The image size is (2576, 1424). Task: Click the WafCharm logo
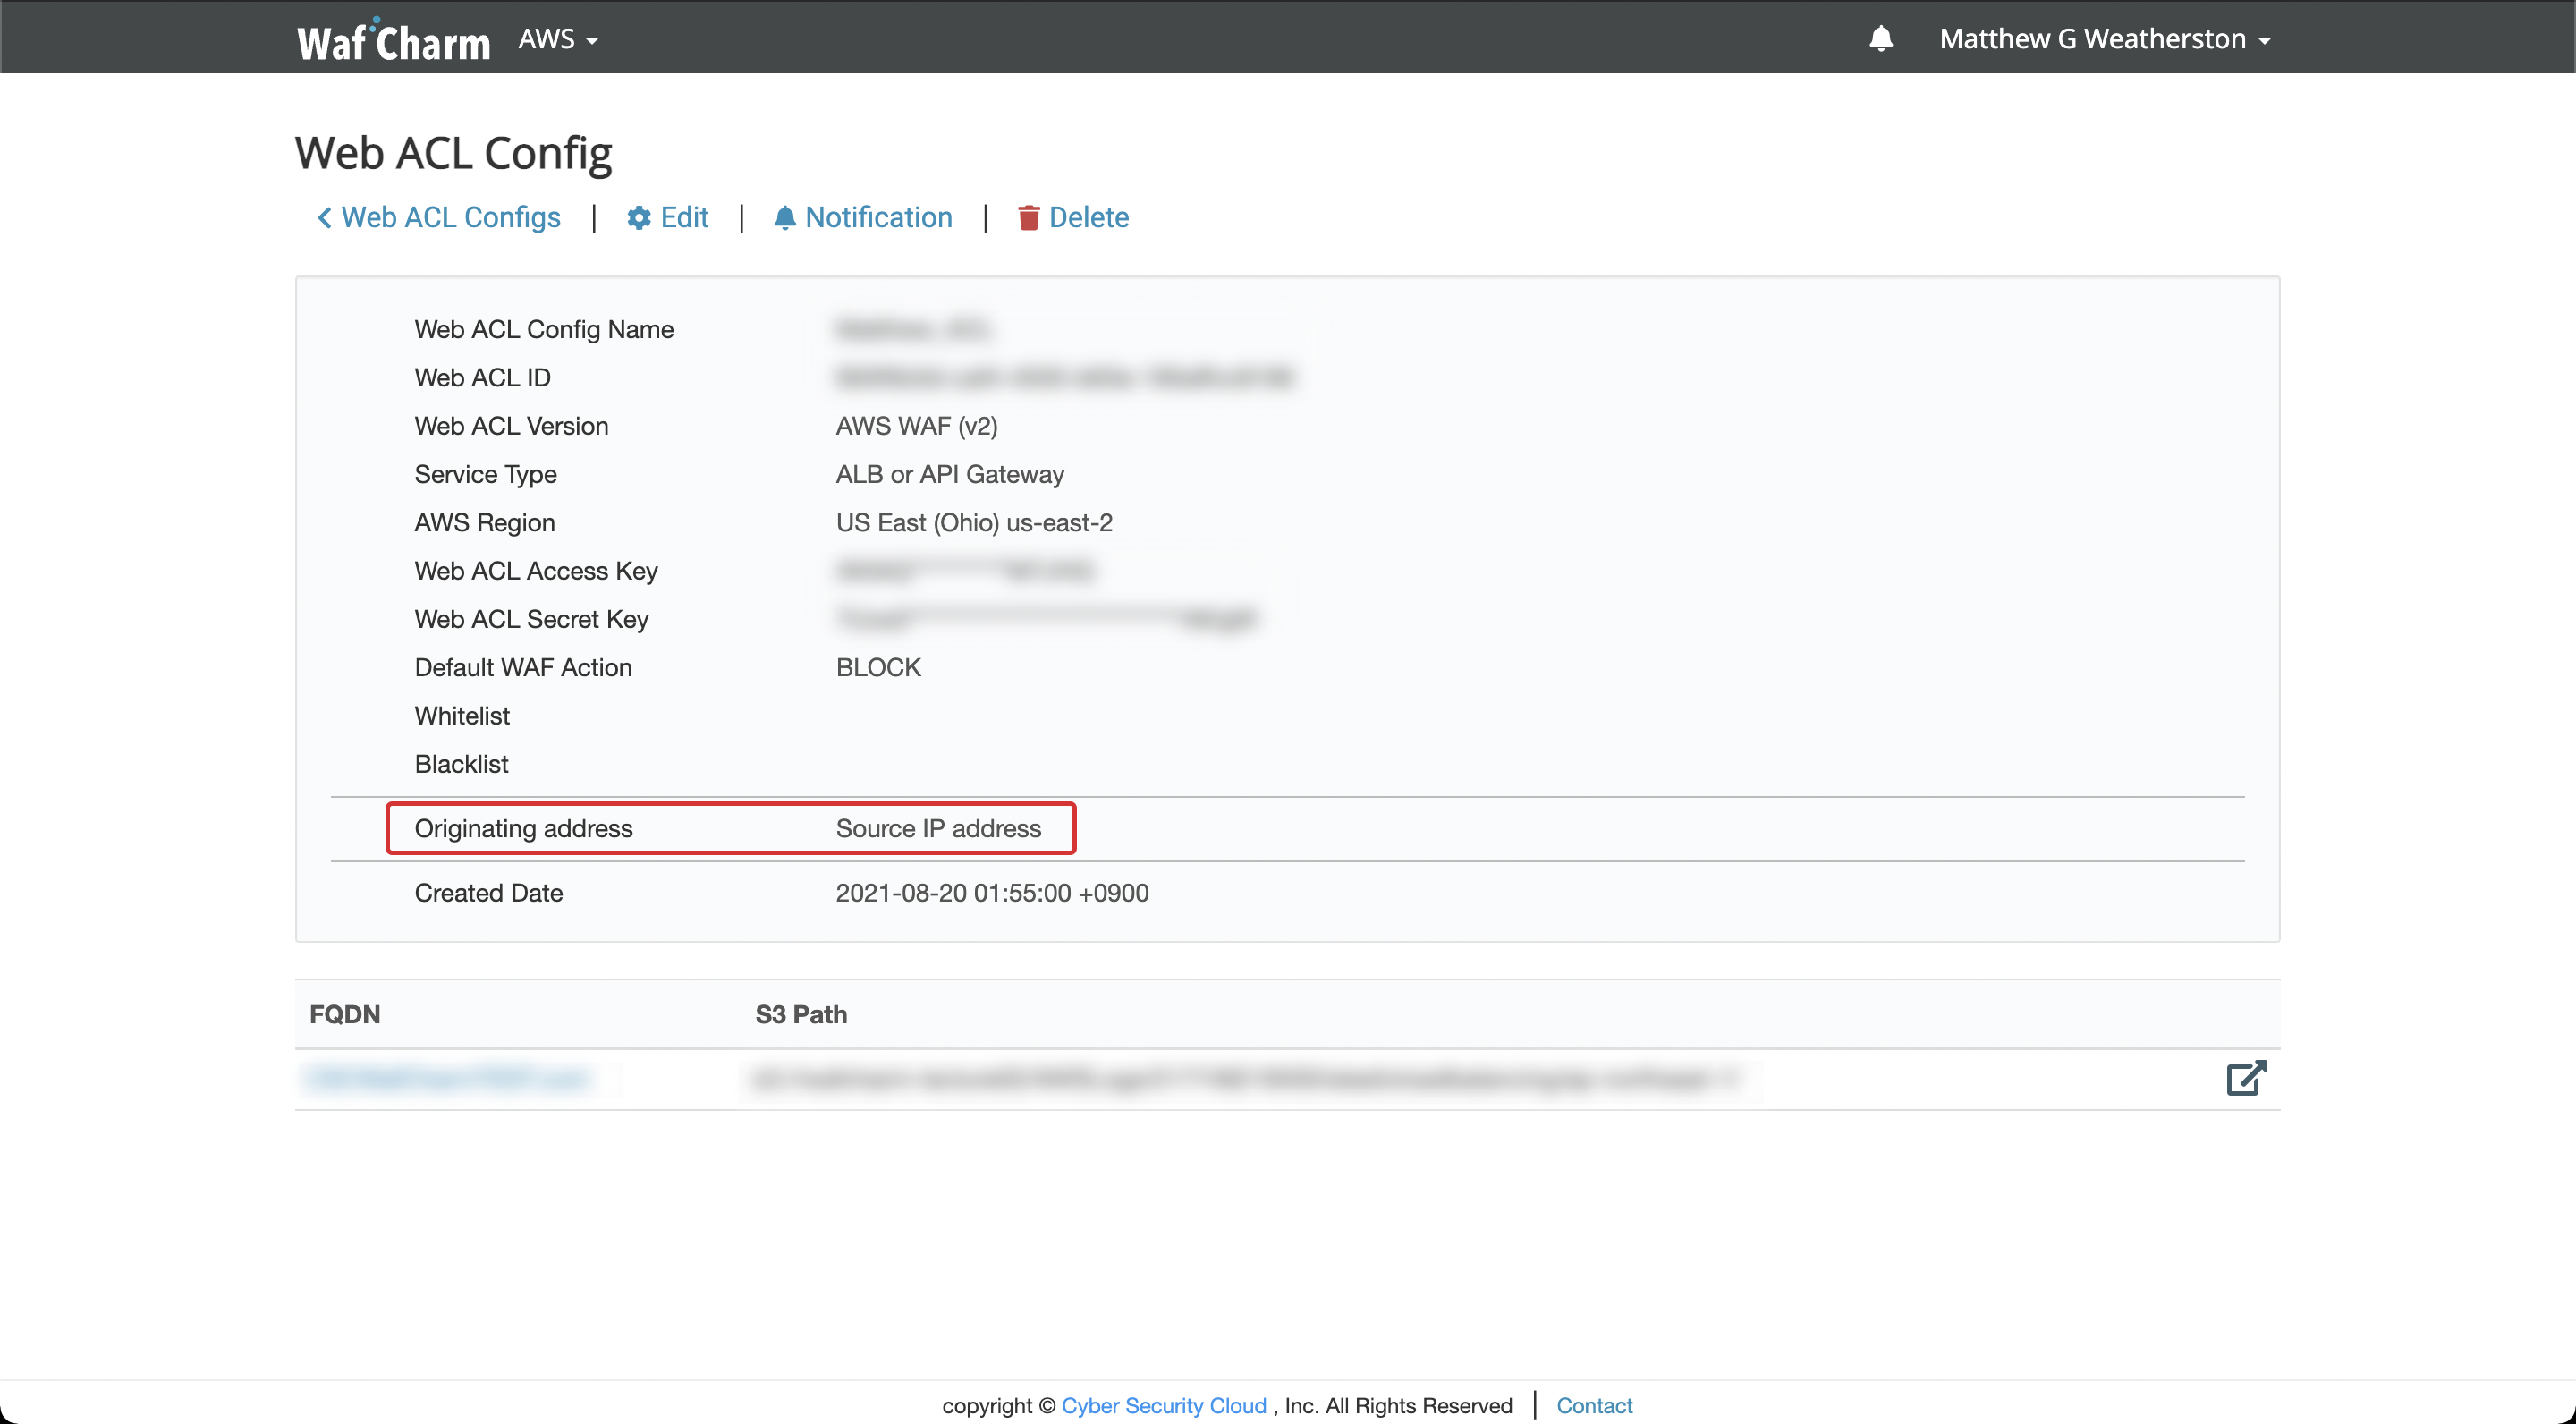point(393,40)
